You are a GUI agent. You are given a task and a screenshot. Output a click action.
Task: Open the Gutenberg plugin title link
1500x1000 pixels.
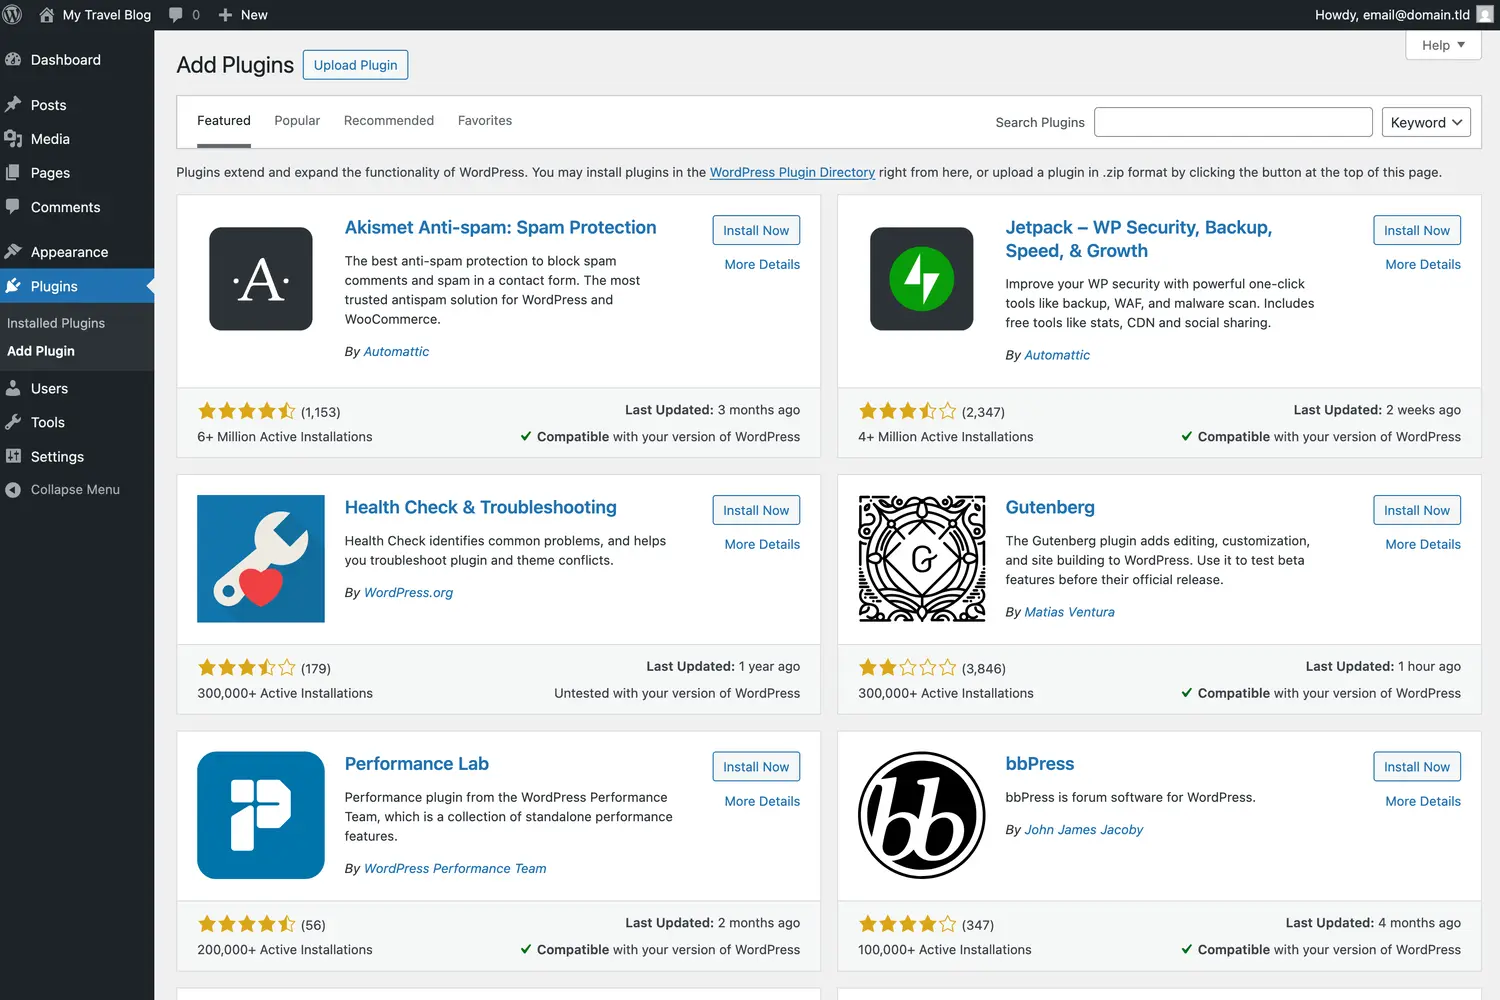coord(1050,508)
